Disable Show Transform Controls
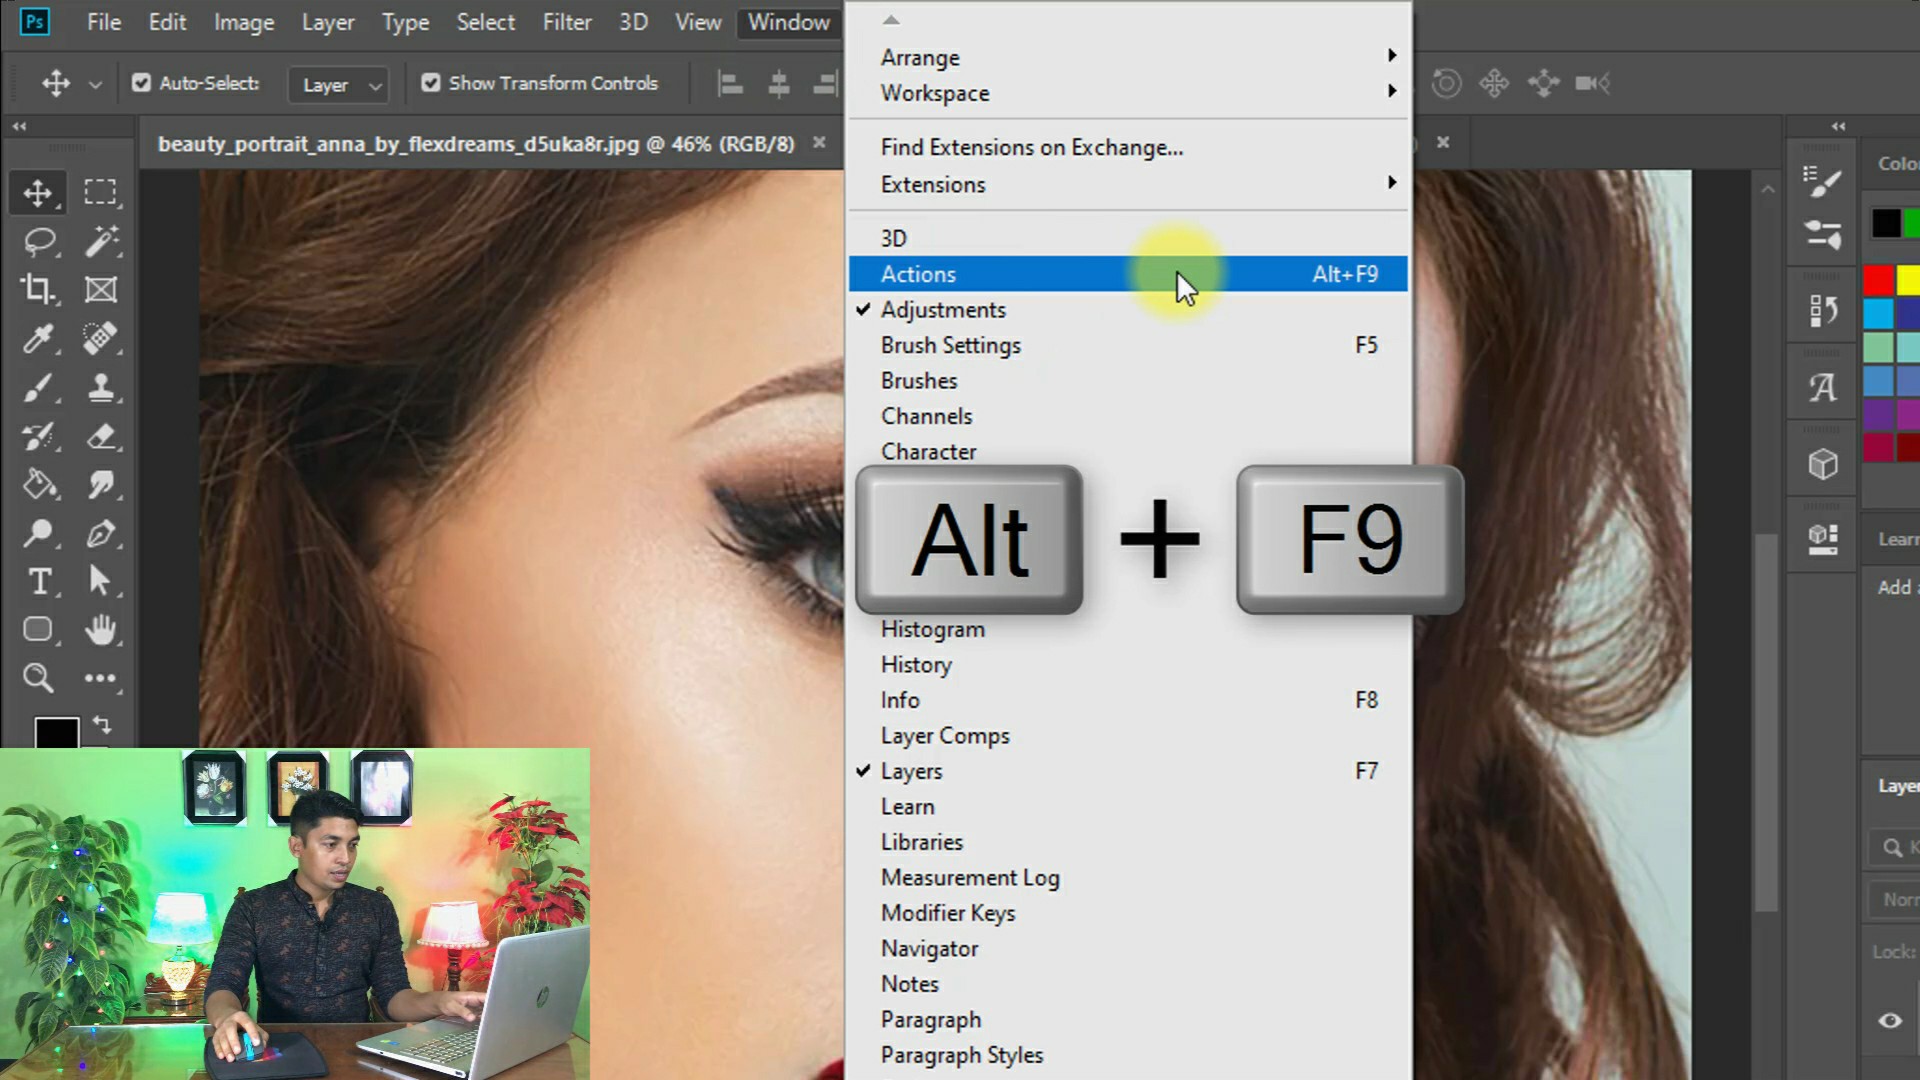This screenshot has width=1920, height=1080. click(x=431, y=83)
